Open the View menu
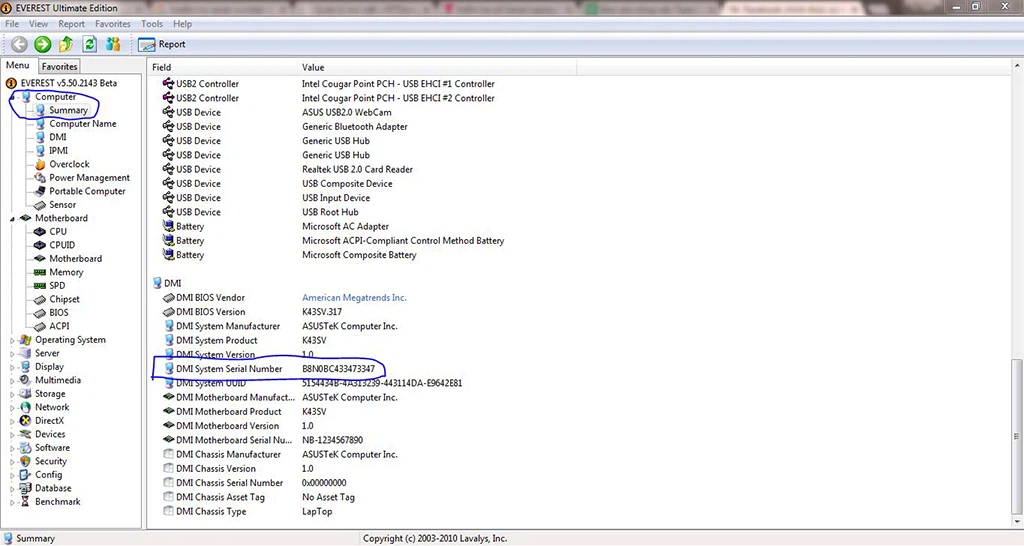Viewport: 1024px width, 546px height. click(x=39, y=24)
